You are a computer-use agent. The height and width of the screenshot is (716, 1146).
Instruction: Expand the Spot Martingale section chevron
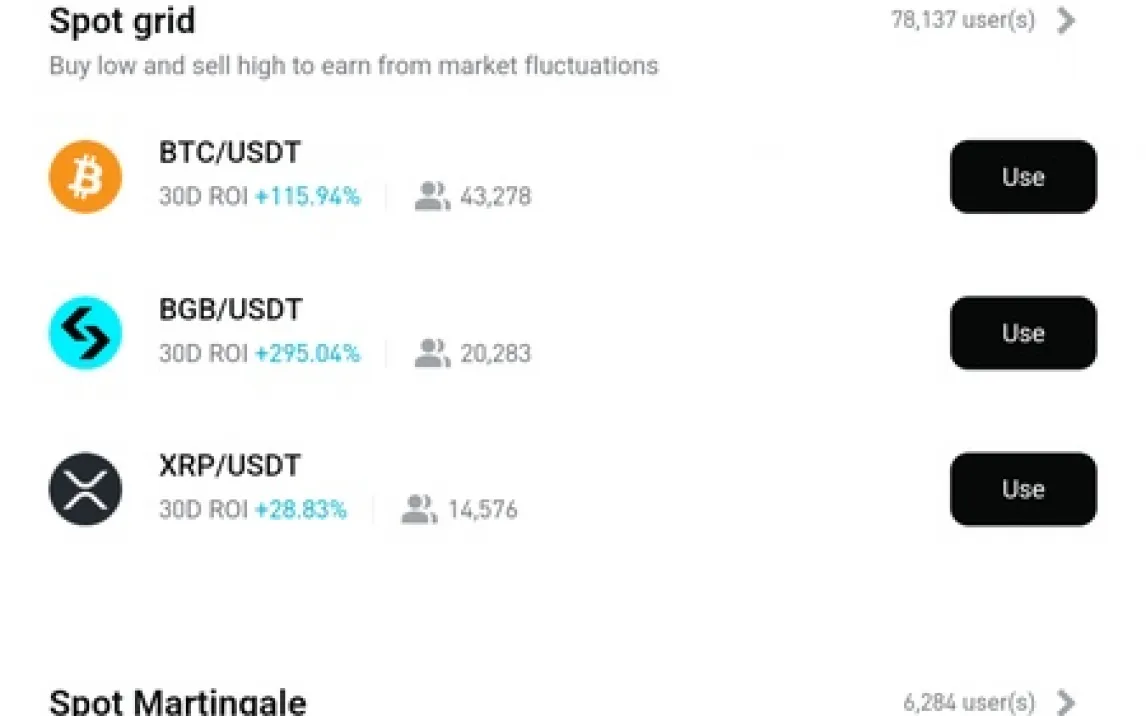[1066, 702]
